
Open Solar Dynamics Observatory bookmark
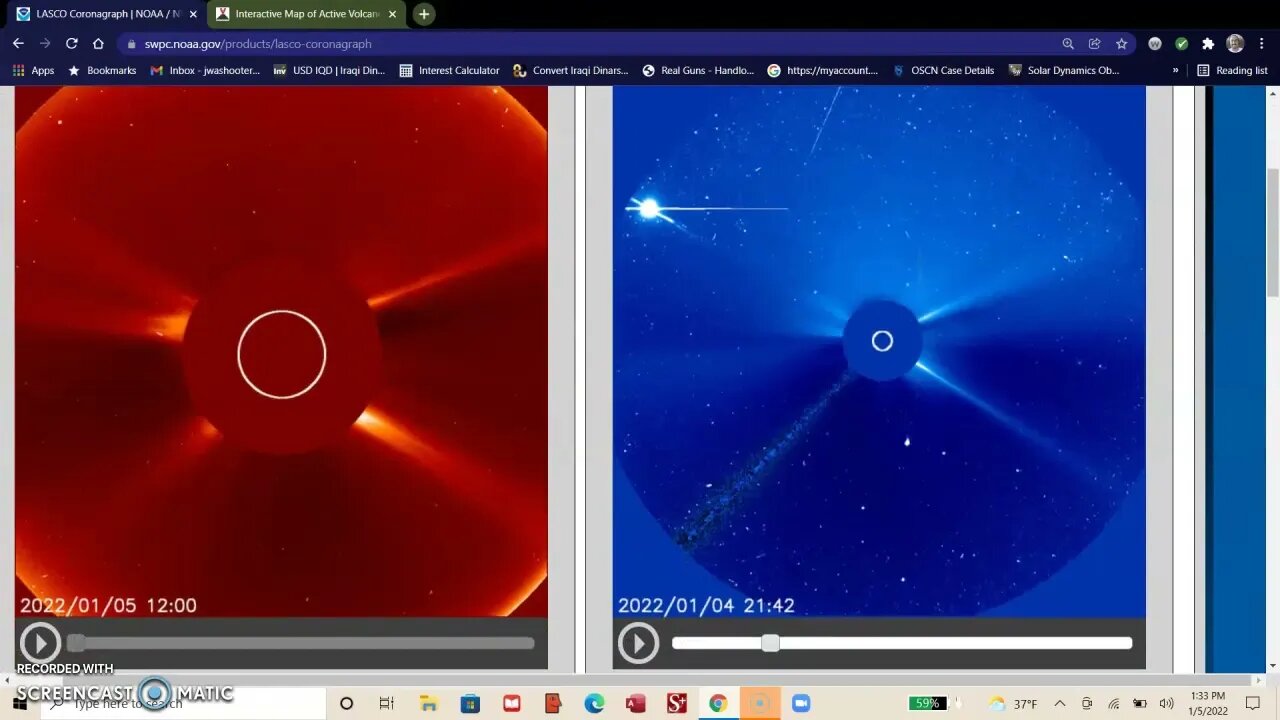(x=1064, y=70)
